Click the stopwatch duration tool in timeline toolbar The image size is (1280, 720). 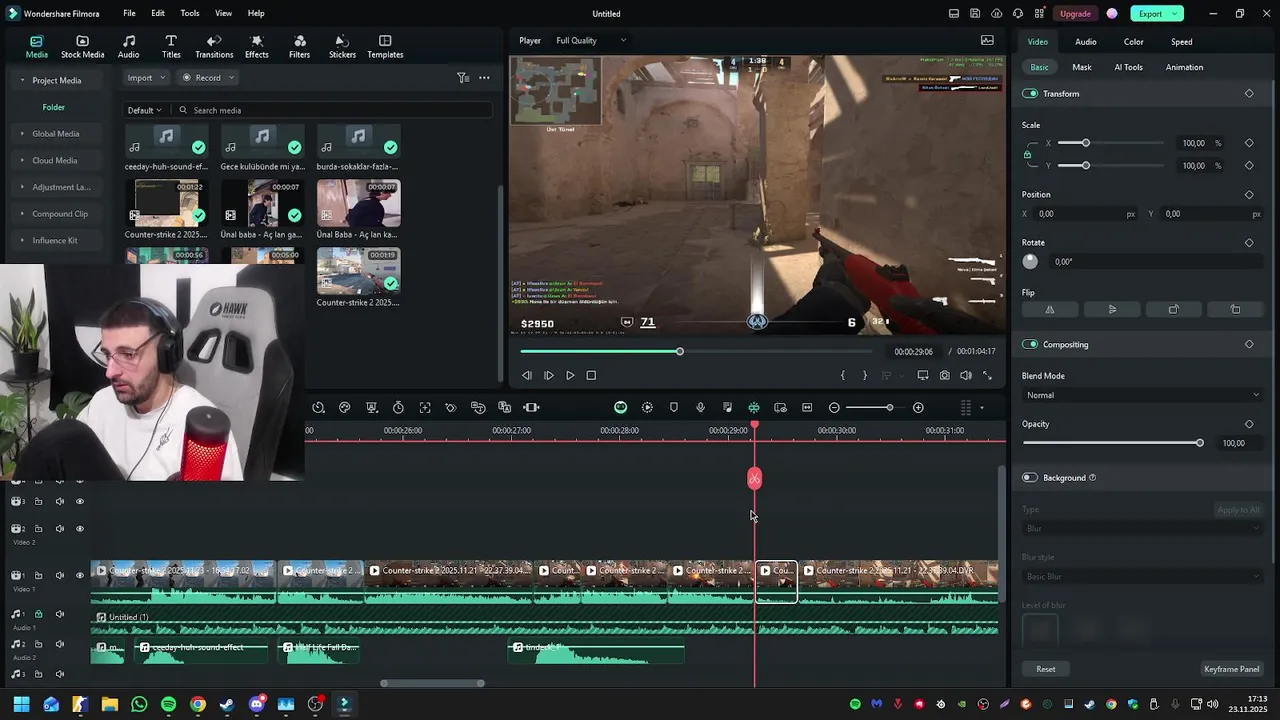tap(398, 407)
